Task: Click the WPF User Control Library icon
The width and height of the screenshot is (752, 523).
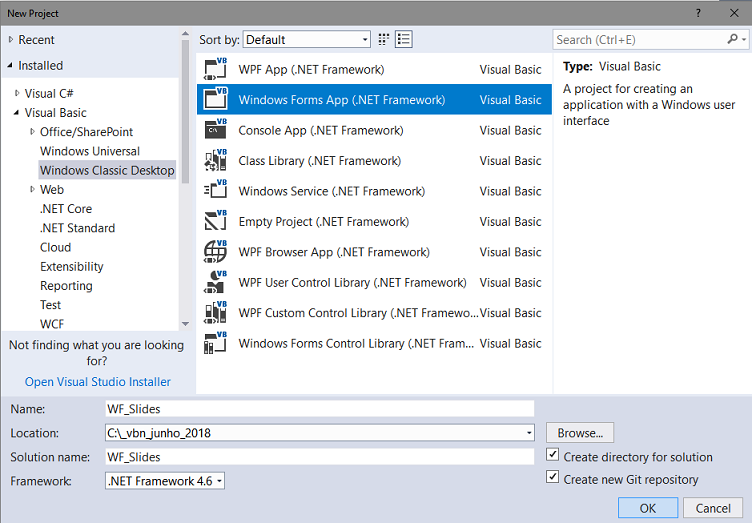Action: [215, 282]
